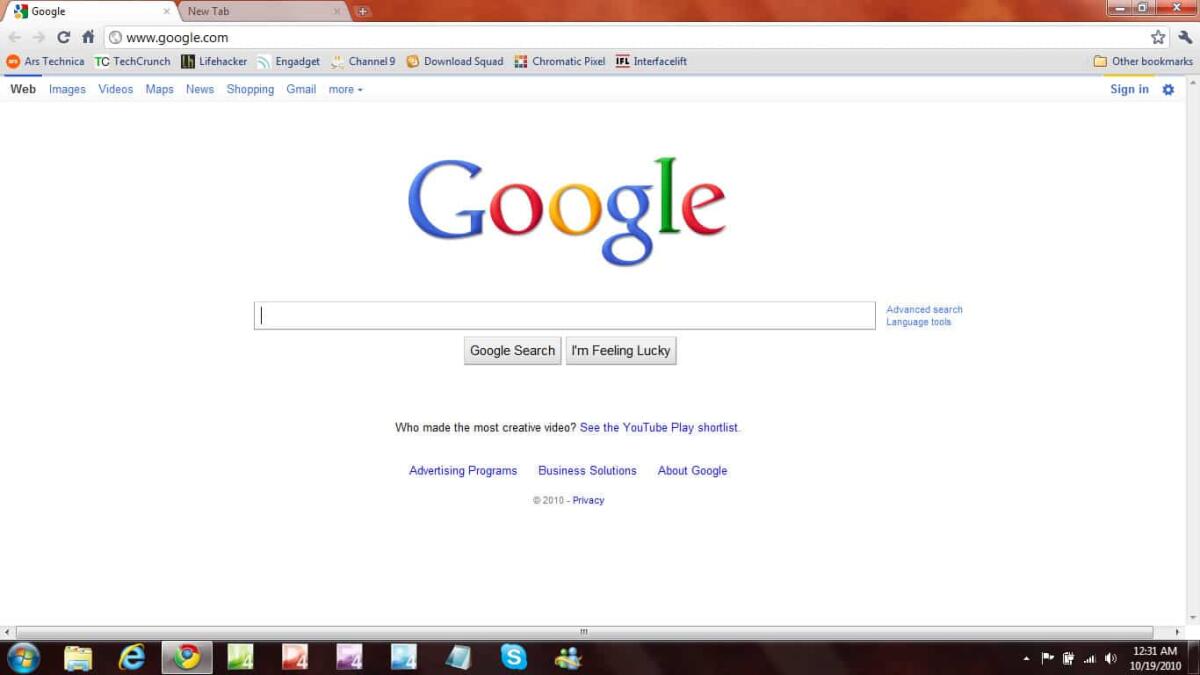Adjust the system volume
Image resolution: width=1200 pixels, height=675 pixels.
click(1110, 658)
